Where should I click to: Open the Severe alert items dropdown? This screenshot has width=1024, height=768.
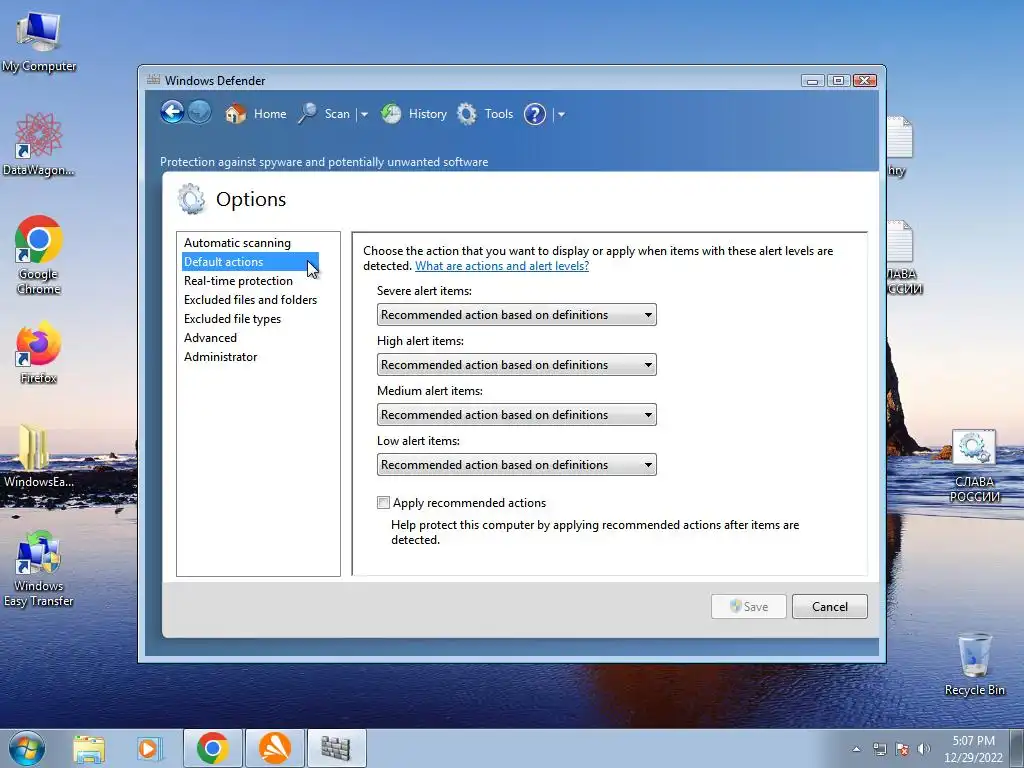[x=517, y=315]
